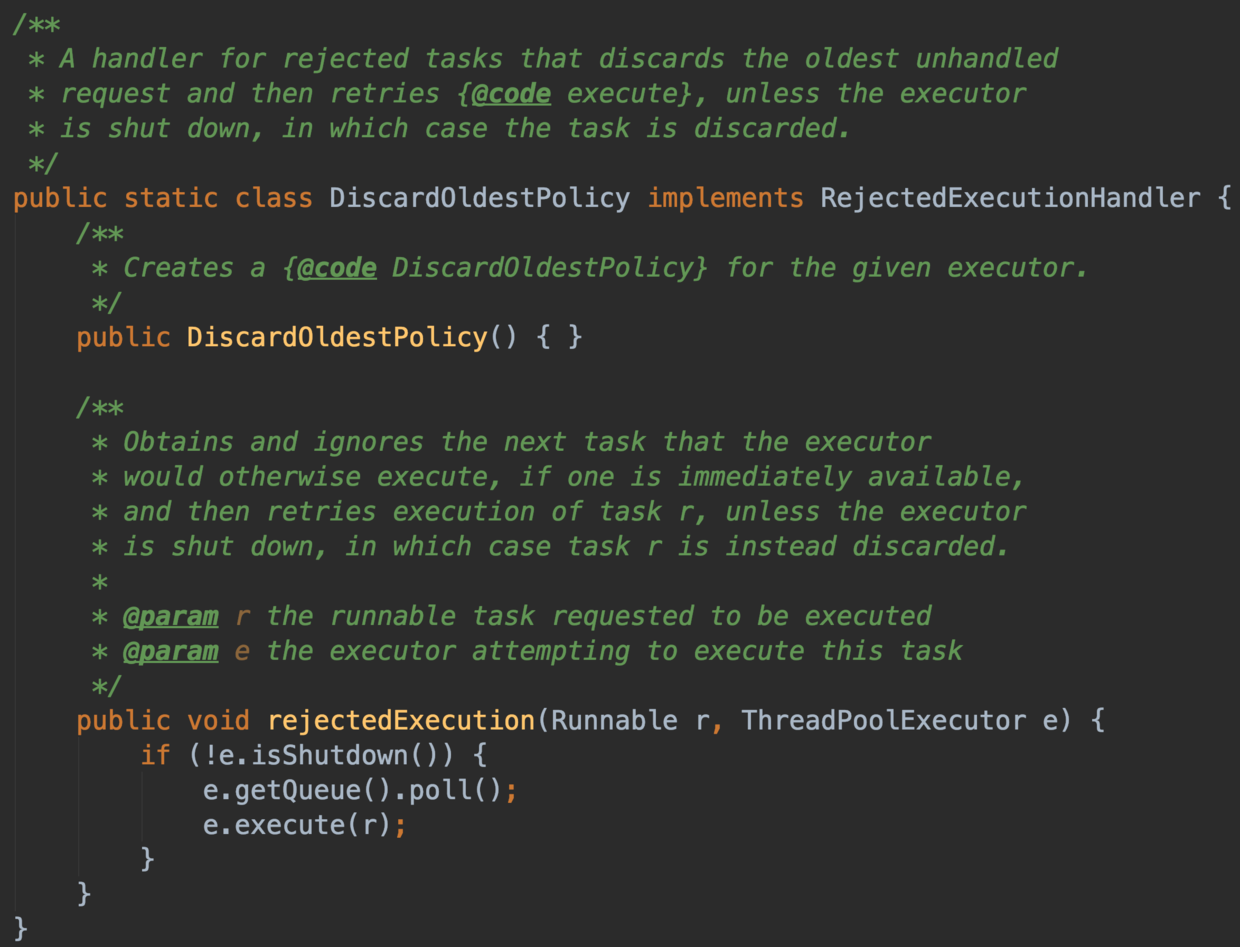Screen dimensions: 1240x947
Task: Click the getQueue() method call
Action: [x=298, y=790]
